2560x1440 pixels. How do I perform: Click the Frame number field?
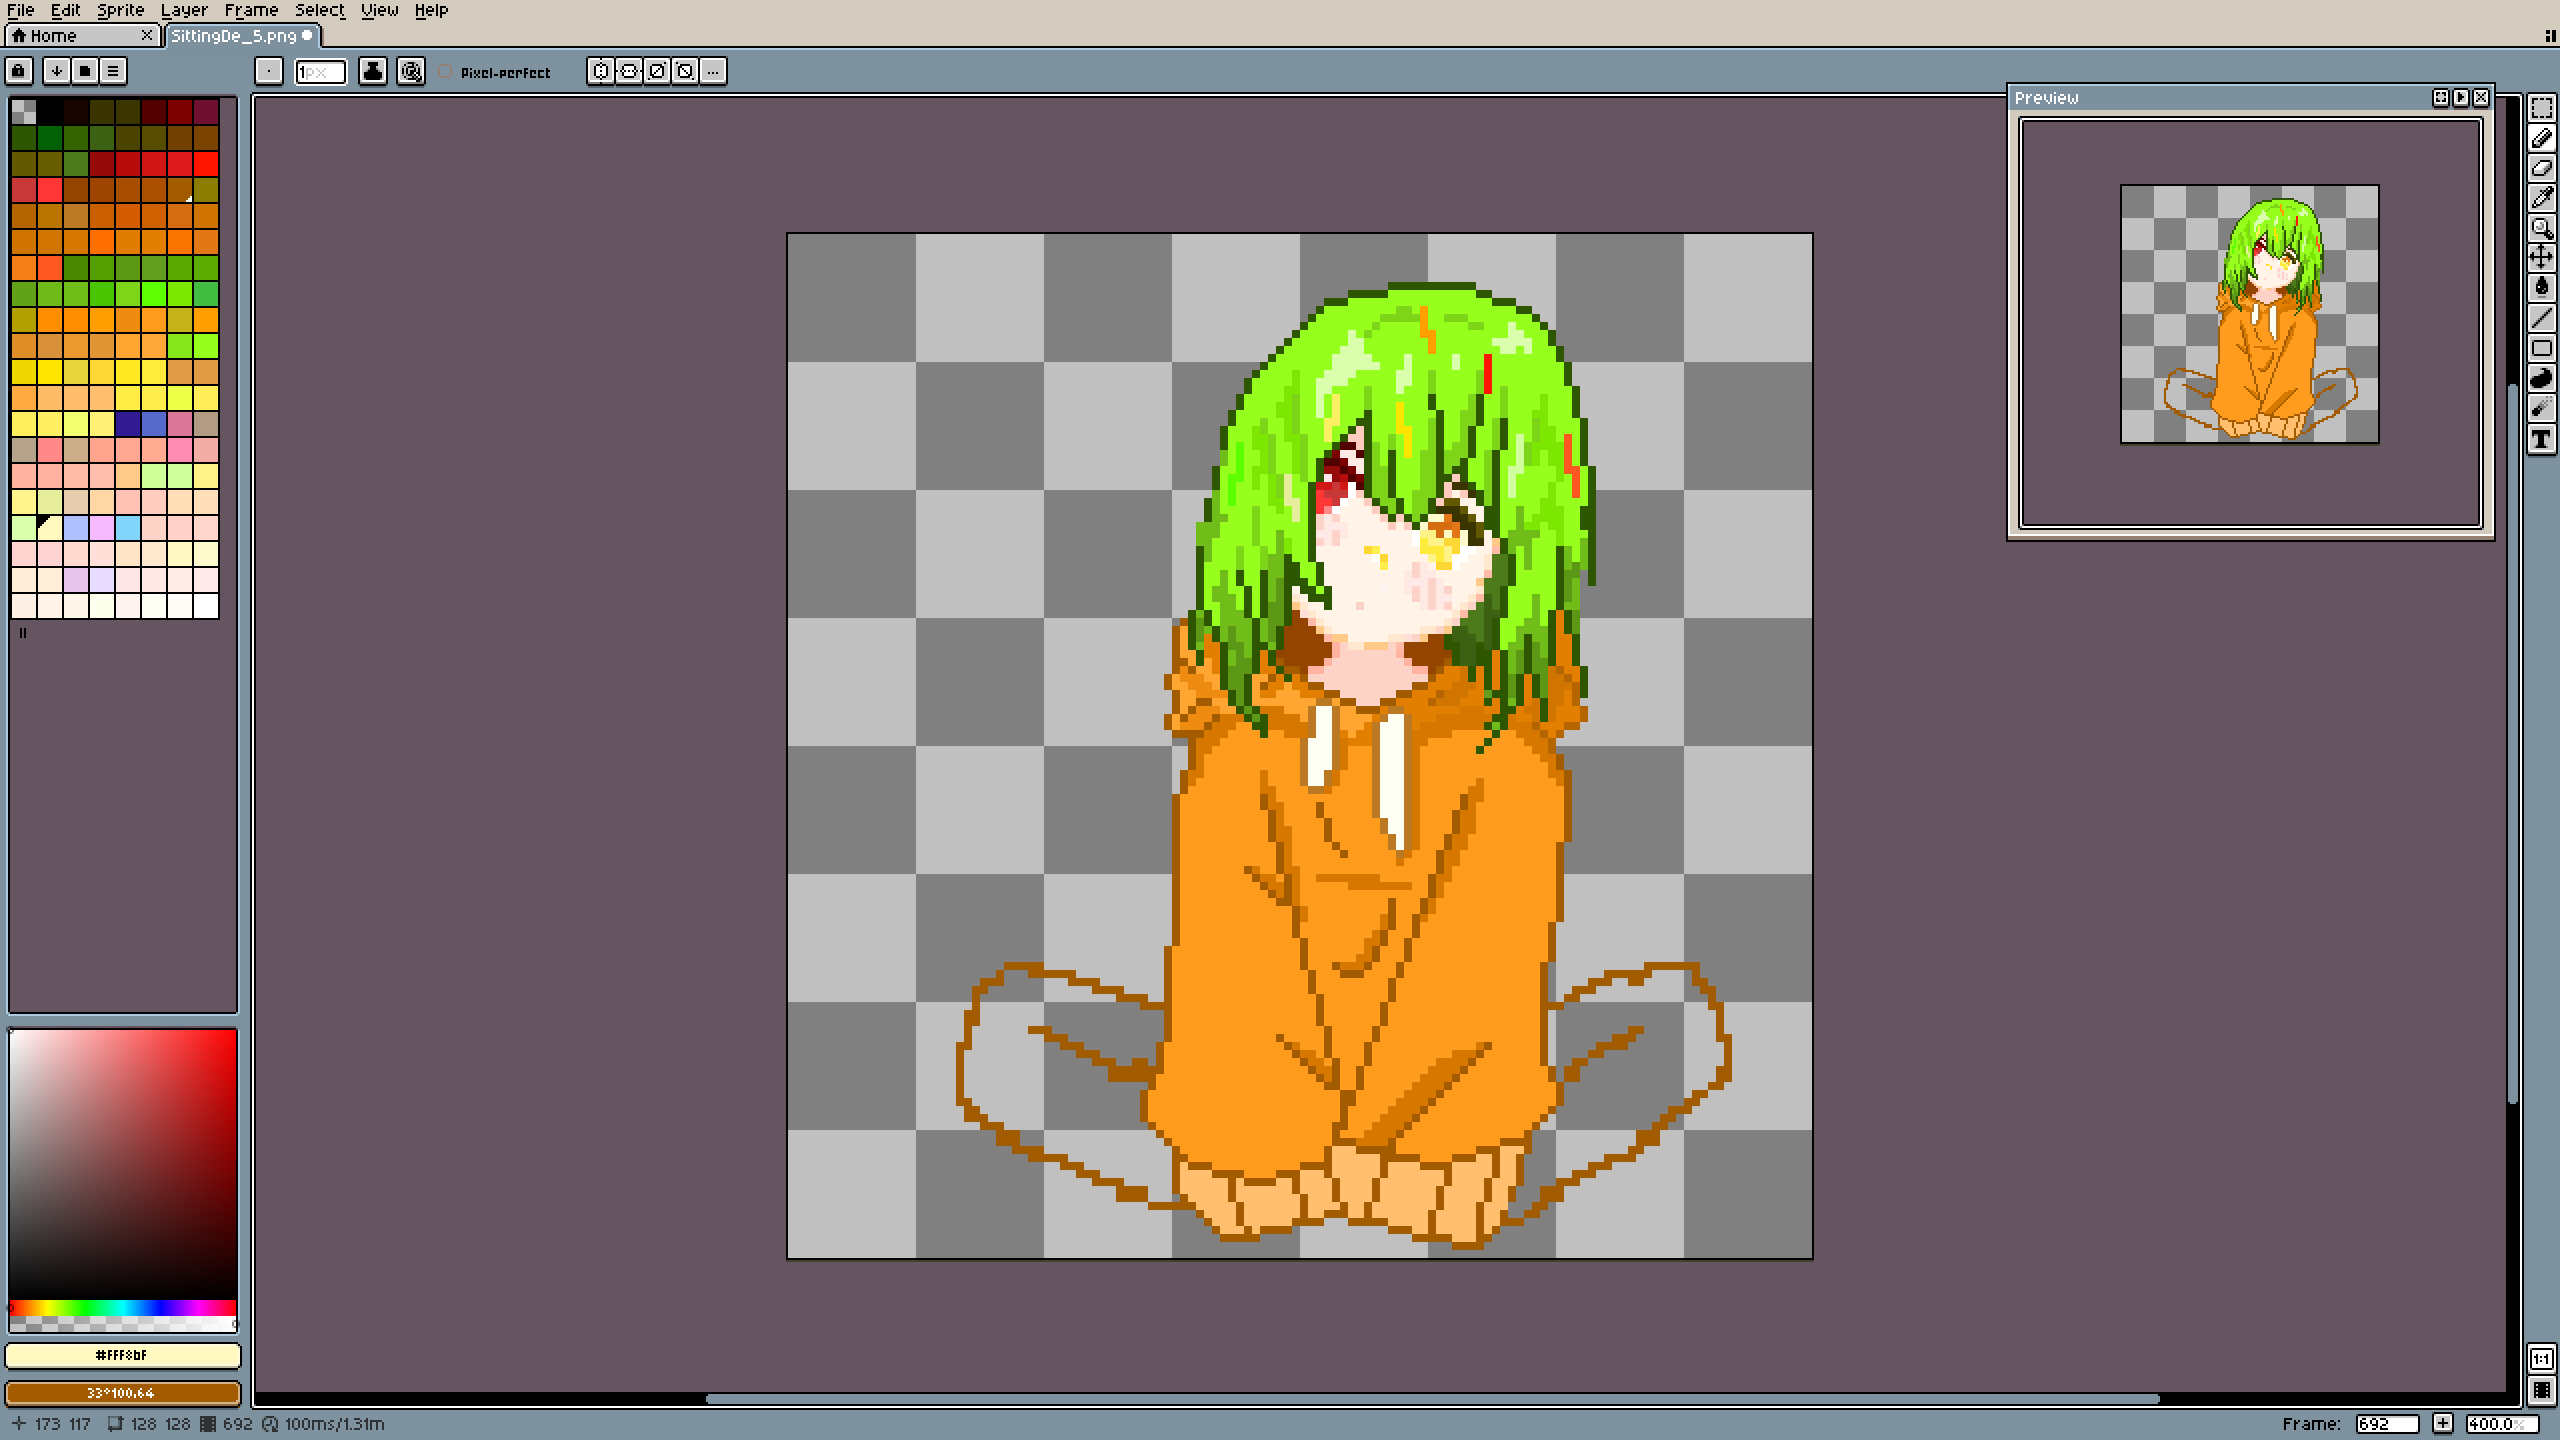(2386, 1424)
